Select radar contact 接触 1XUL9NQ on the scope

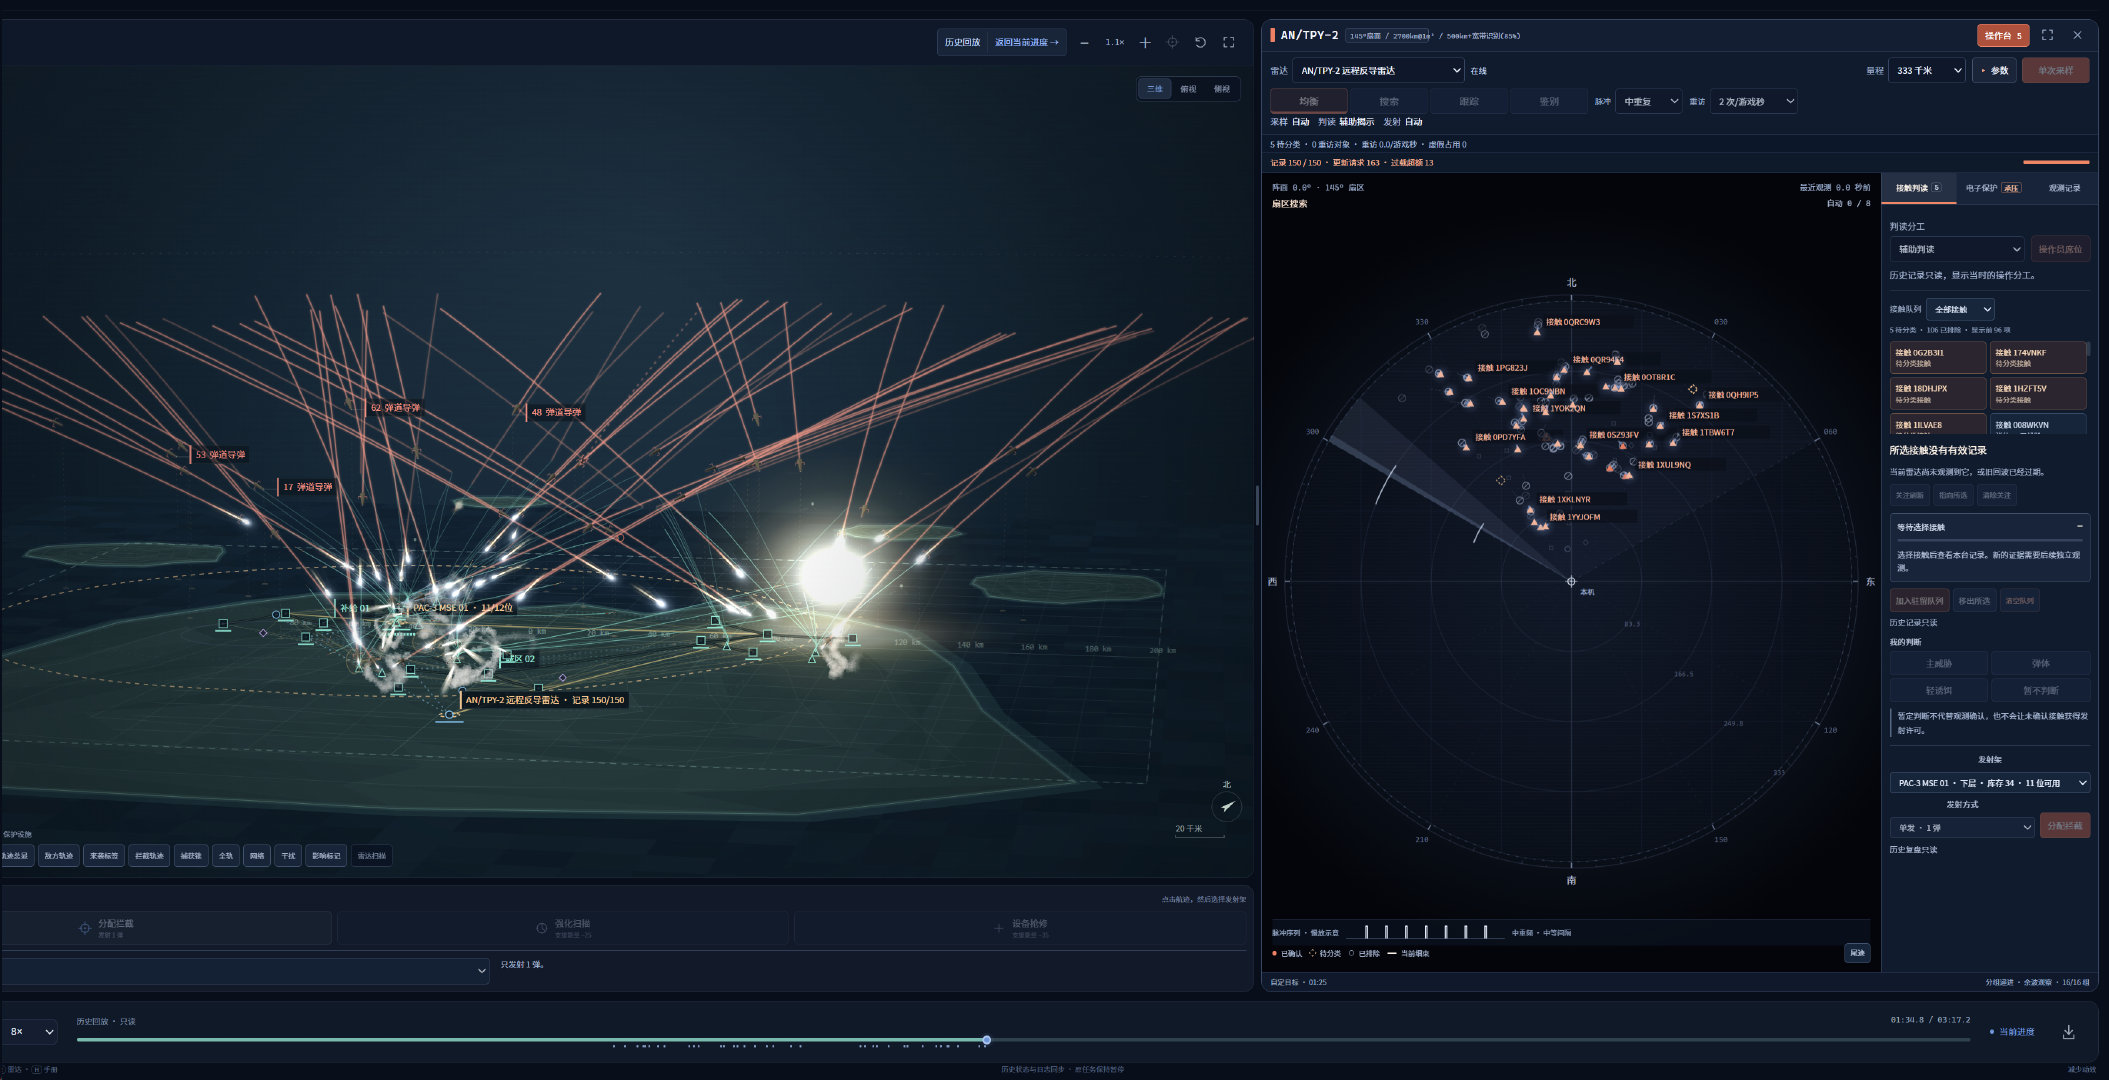tap(1664, 465)
